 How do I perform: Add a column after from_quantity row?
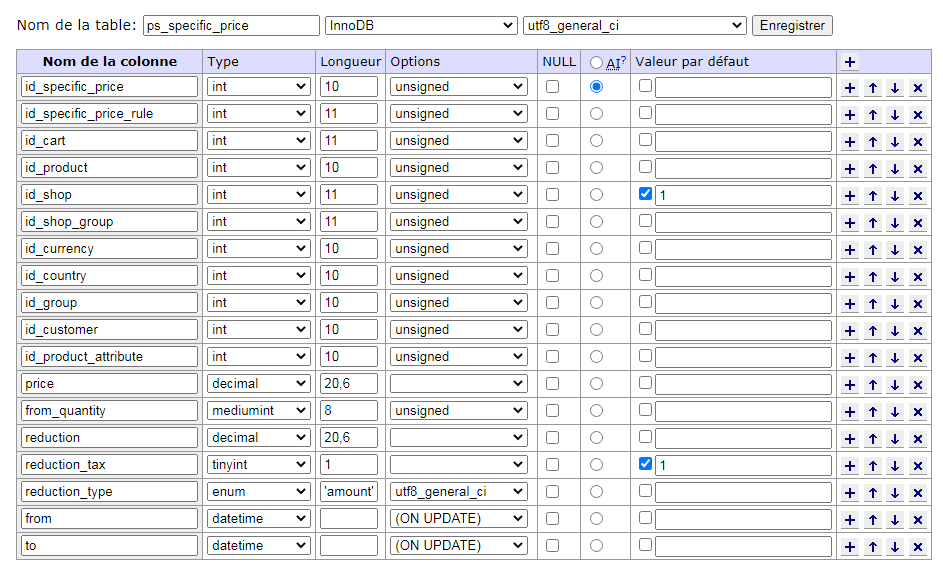pos(849,412)
